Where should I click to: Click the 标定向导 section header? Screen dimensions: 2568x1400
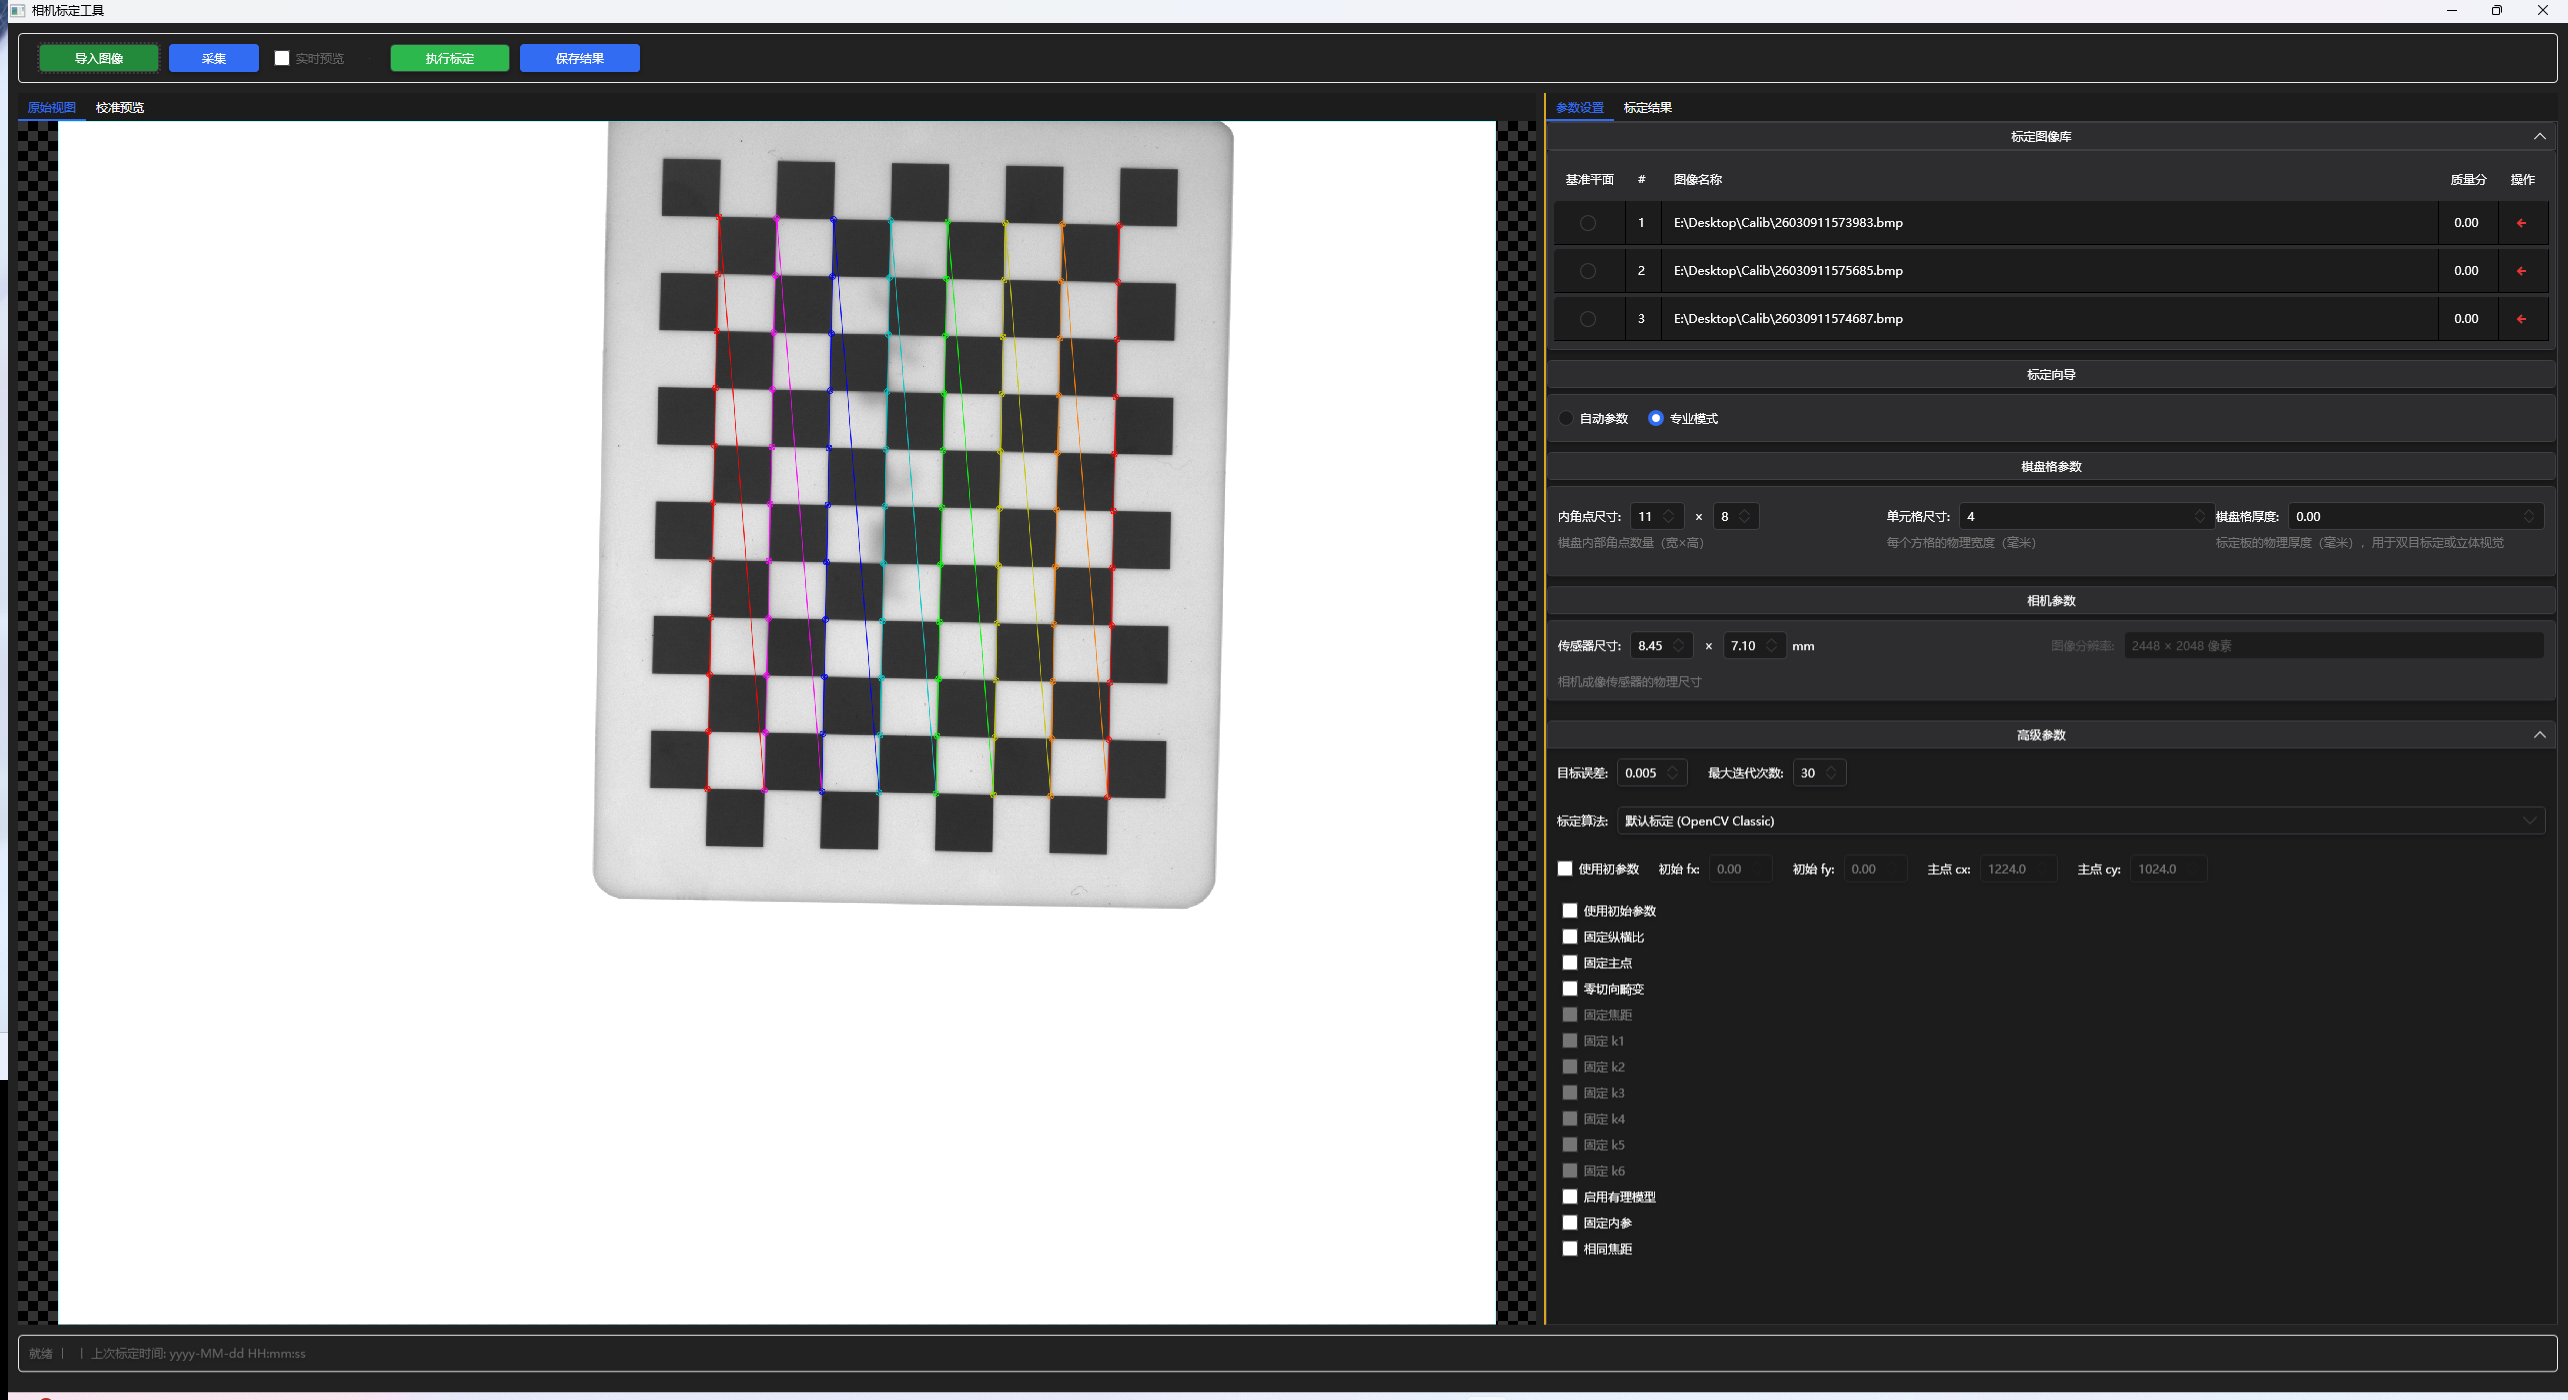point(2051,374)
